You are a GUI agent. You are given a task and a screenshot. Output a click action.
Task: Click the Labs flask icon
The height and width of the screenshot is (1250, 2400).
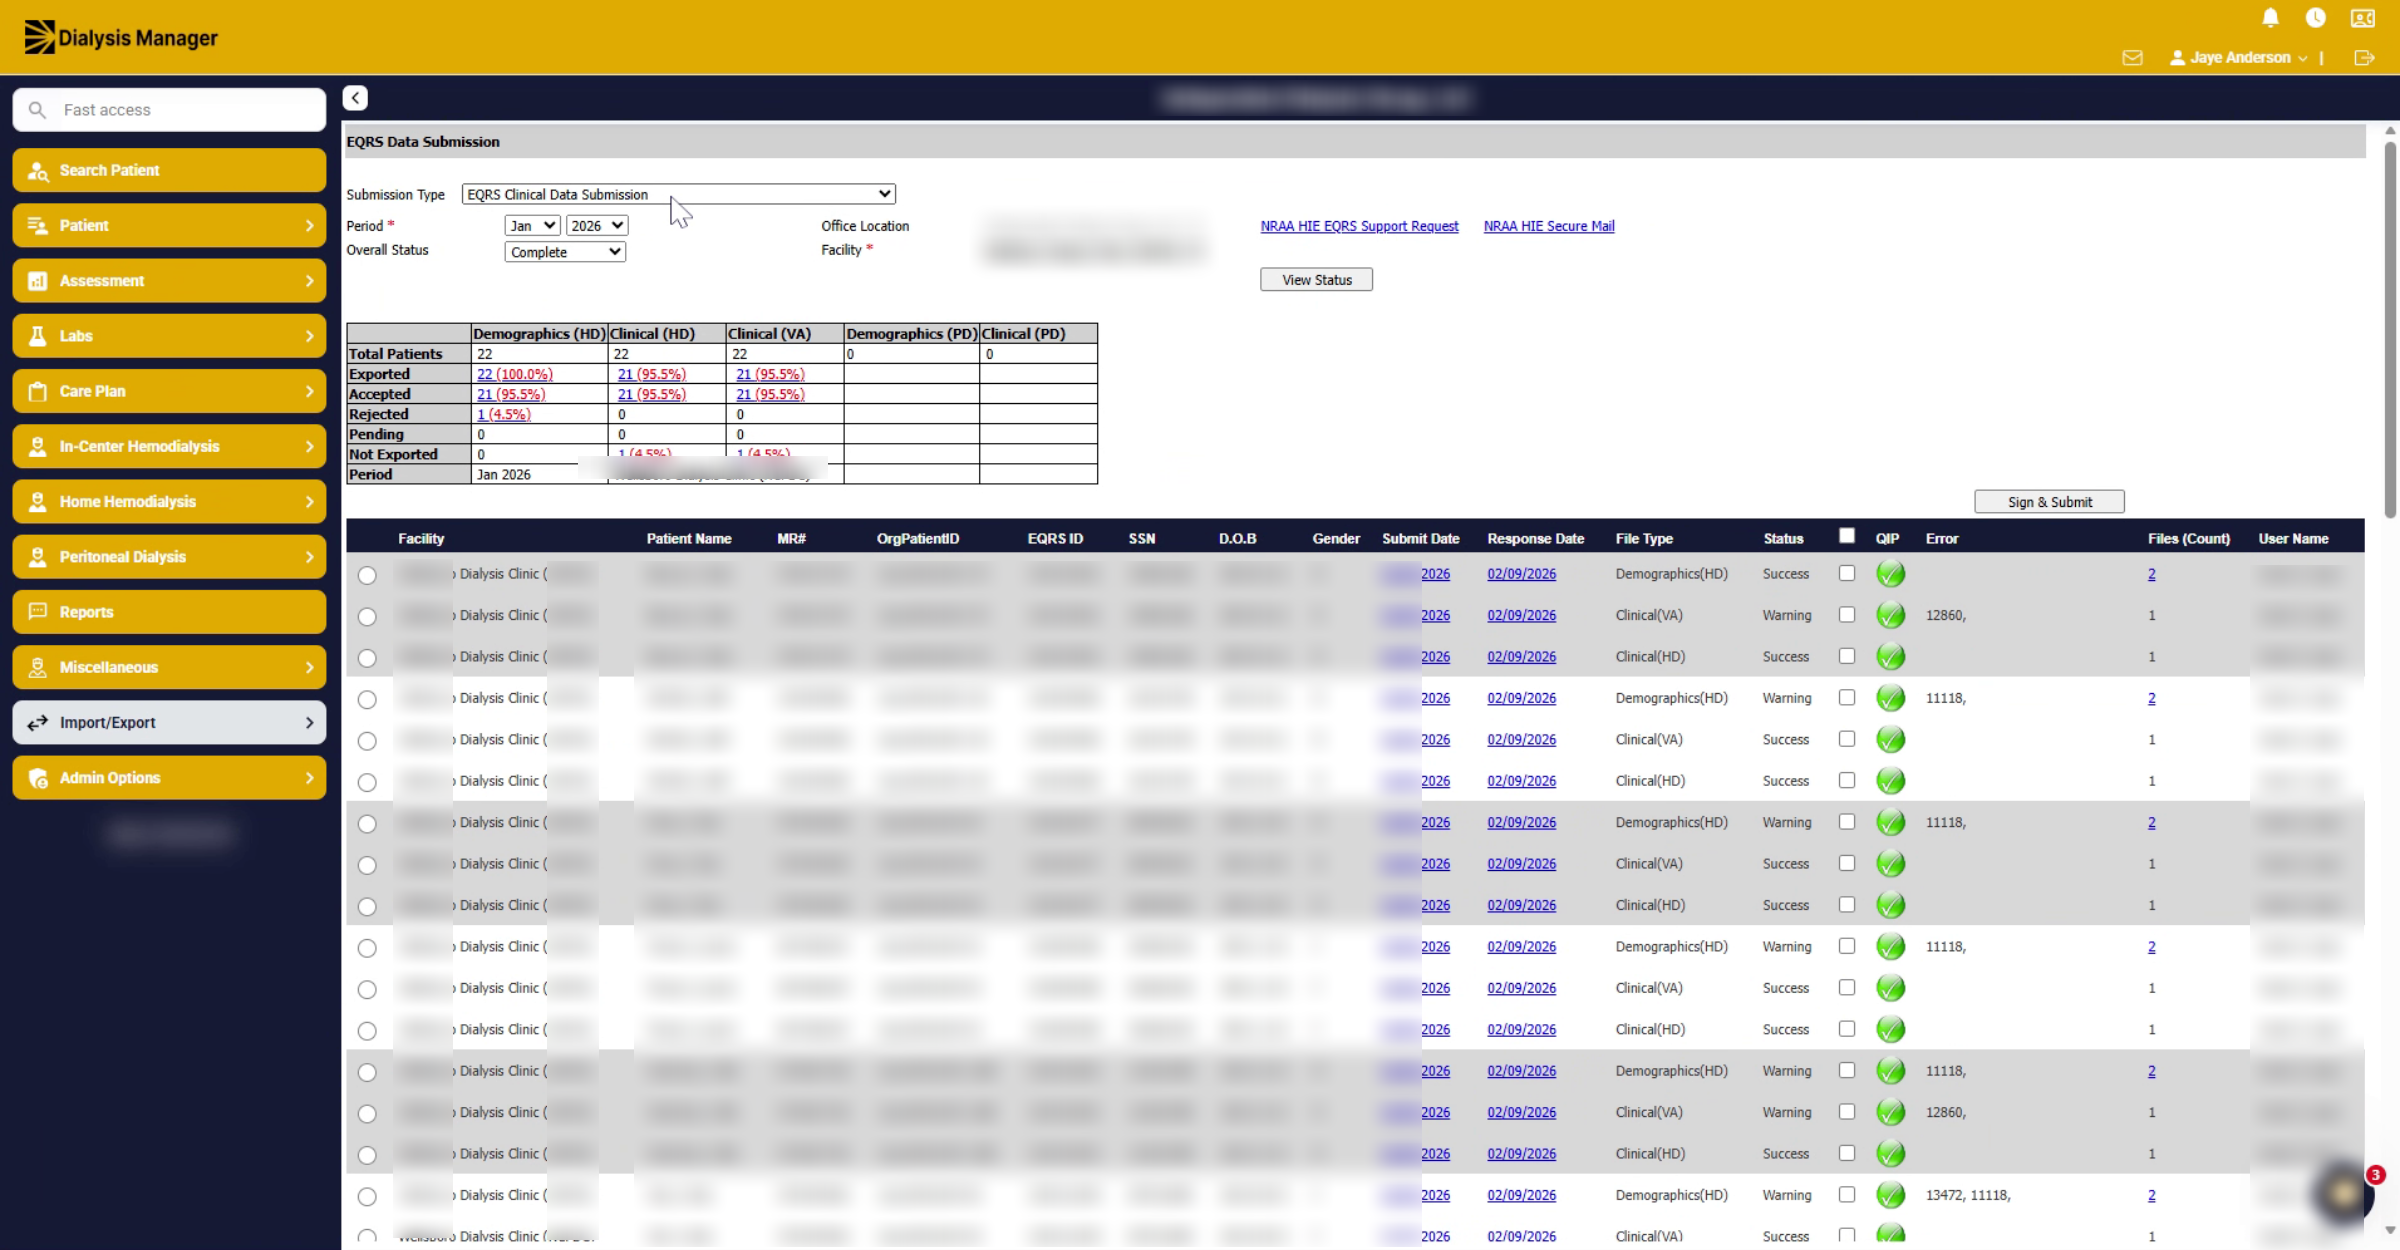tap(38, 336)
